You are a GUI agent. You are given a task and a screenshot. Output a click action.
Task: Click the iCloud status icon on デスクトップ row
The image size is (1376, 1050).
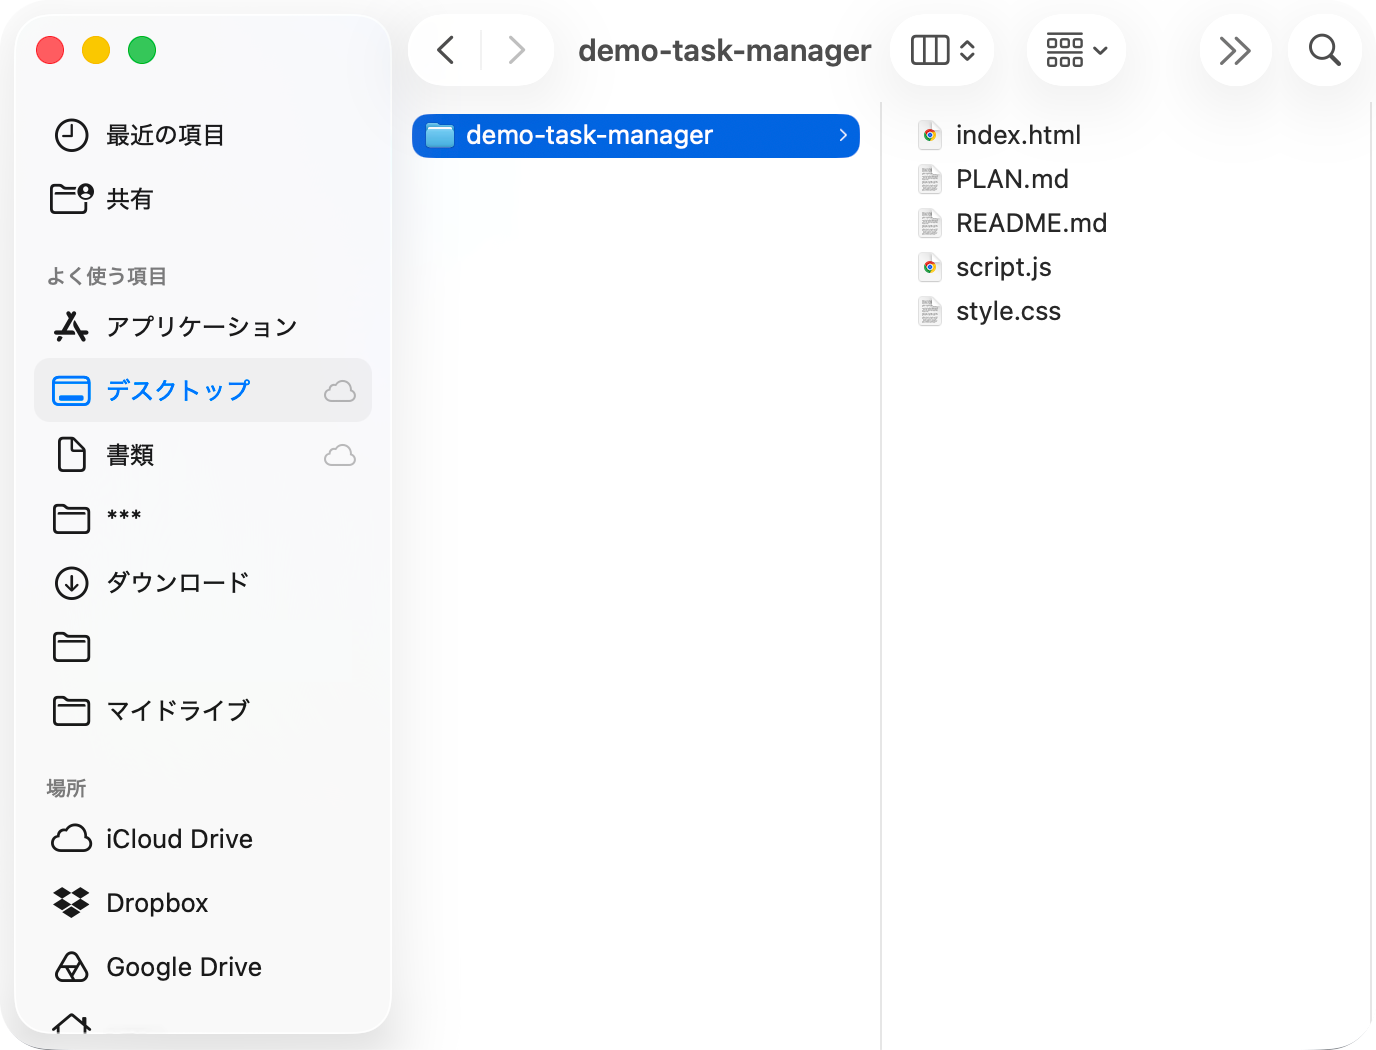tap(340, 391)
